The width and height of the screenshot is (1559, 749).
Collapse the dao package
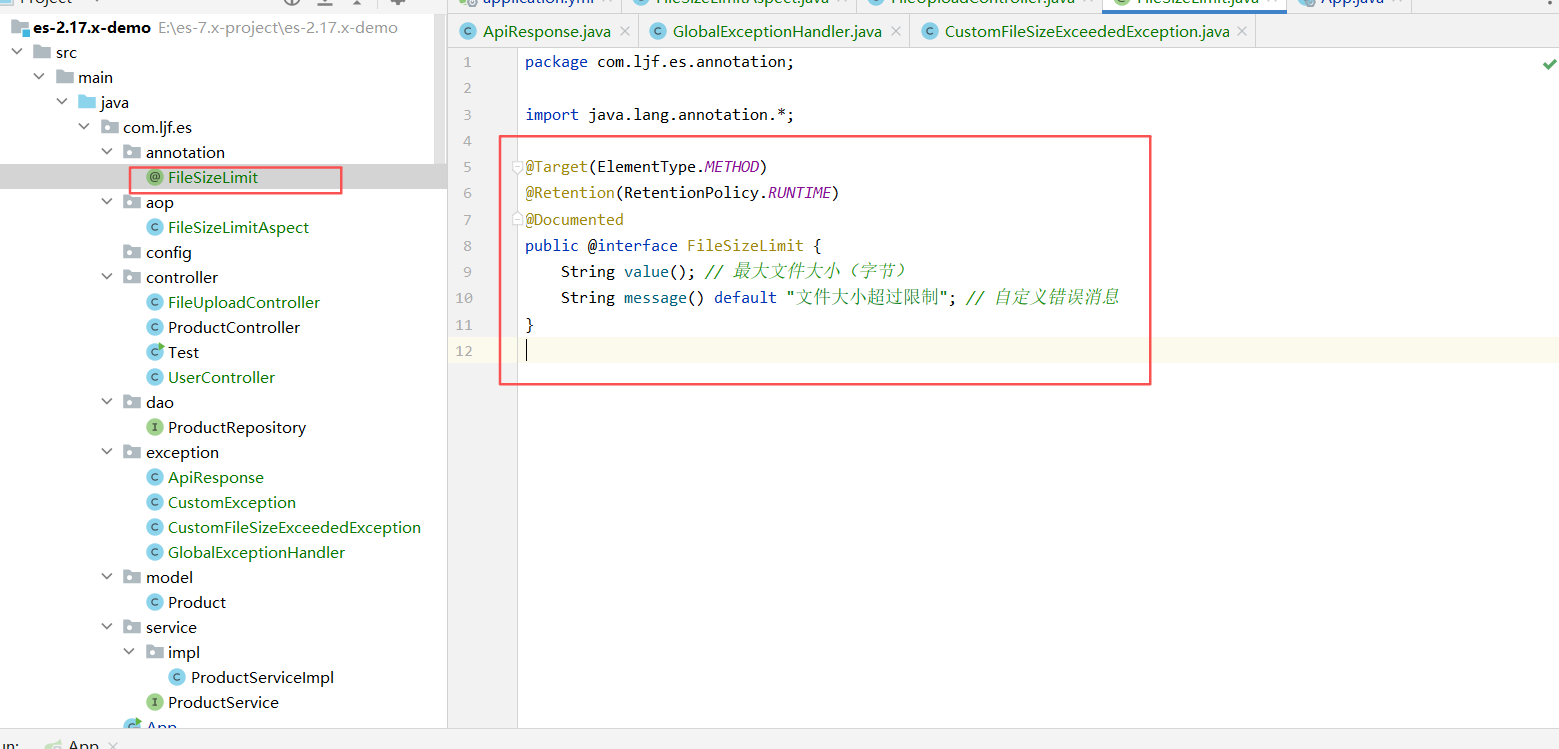108,402
